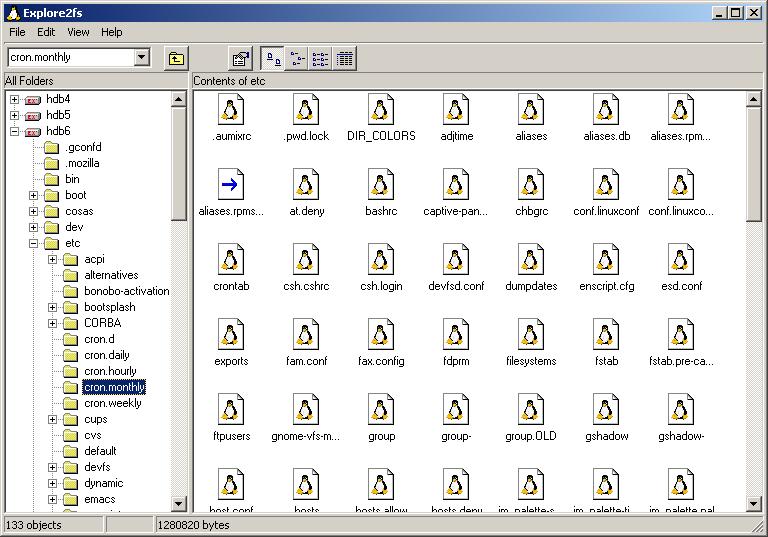Open the folder path combo box dropdown
The height and width of the screenshot is (537, 768).
pyautogui.click(x=142, y=57)
